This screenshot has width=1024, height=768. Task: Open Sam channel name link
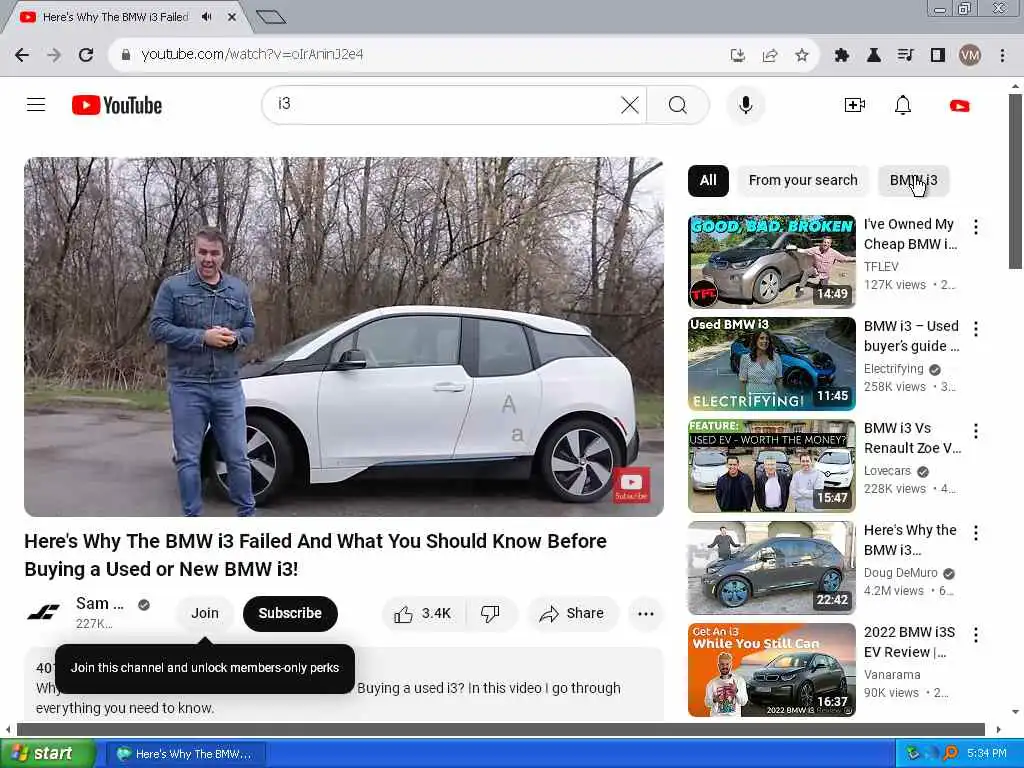point(99,603)
